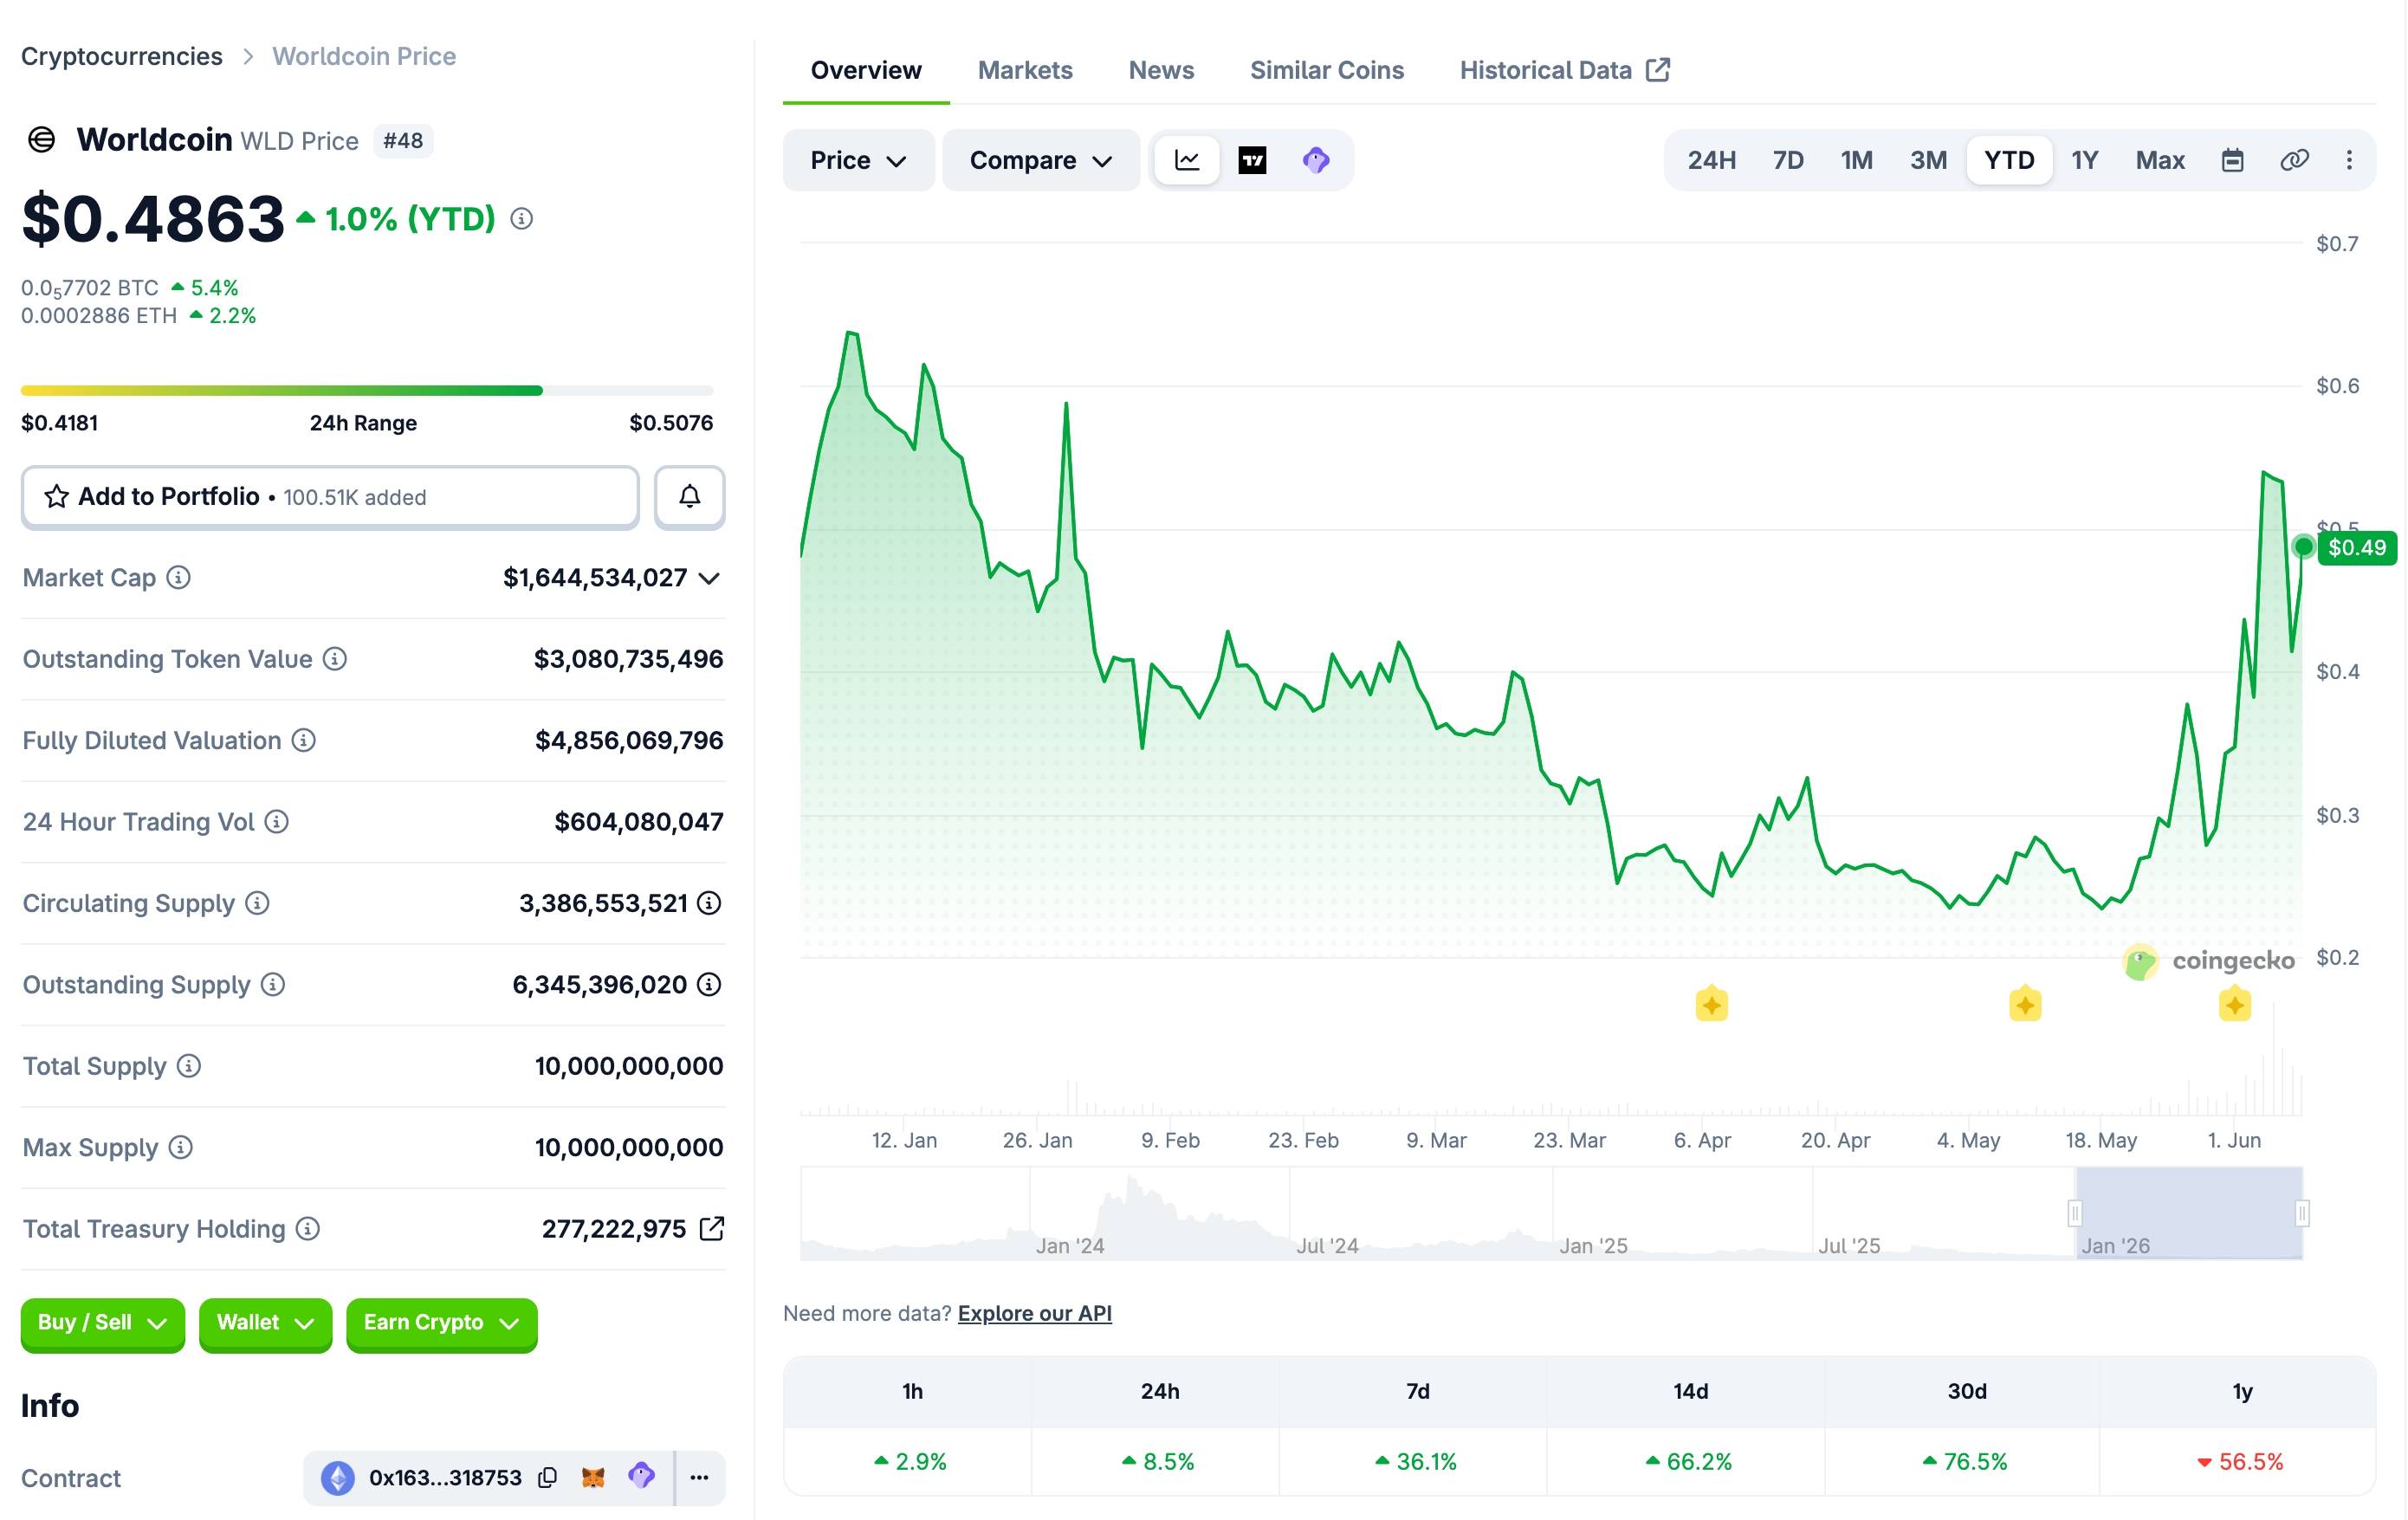Open the calendar date range picker
This screenshot has height=1520, width=2408.
coord(2233,160)
